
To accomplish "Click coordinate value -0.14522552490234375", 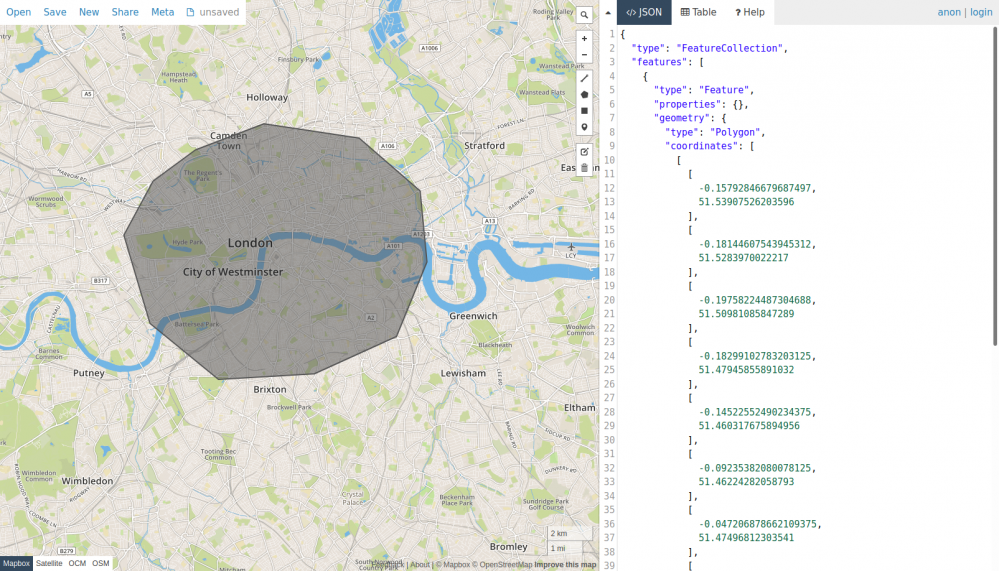I will (755, 413).
